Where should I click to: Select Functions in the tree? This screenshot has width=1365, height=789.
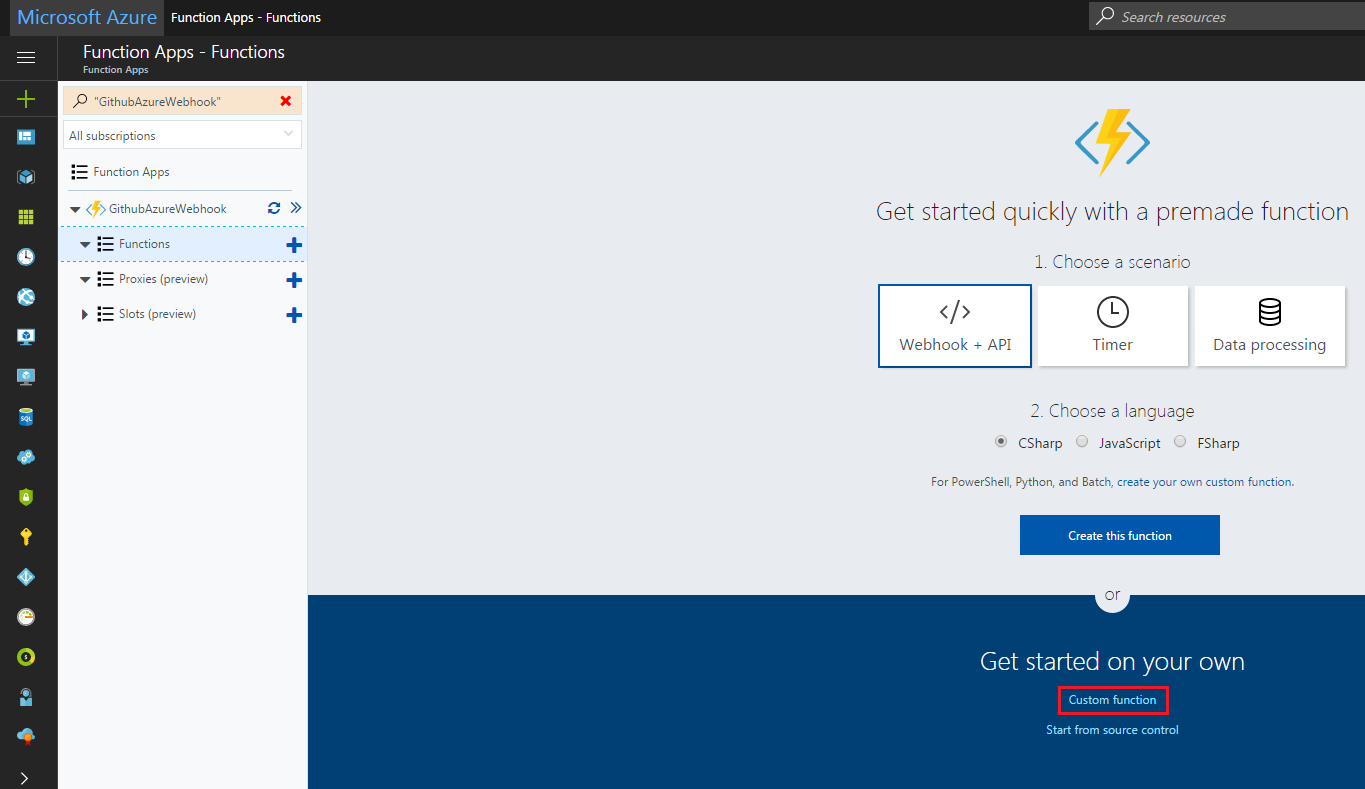(144, 244)
